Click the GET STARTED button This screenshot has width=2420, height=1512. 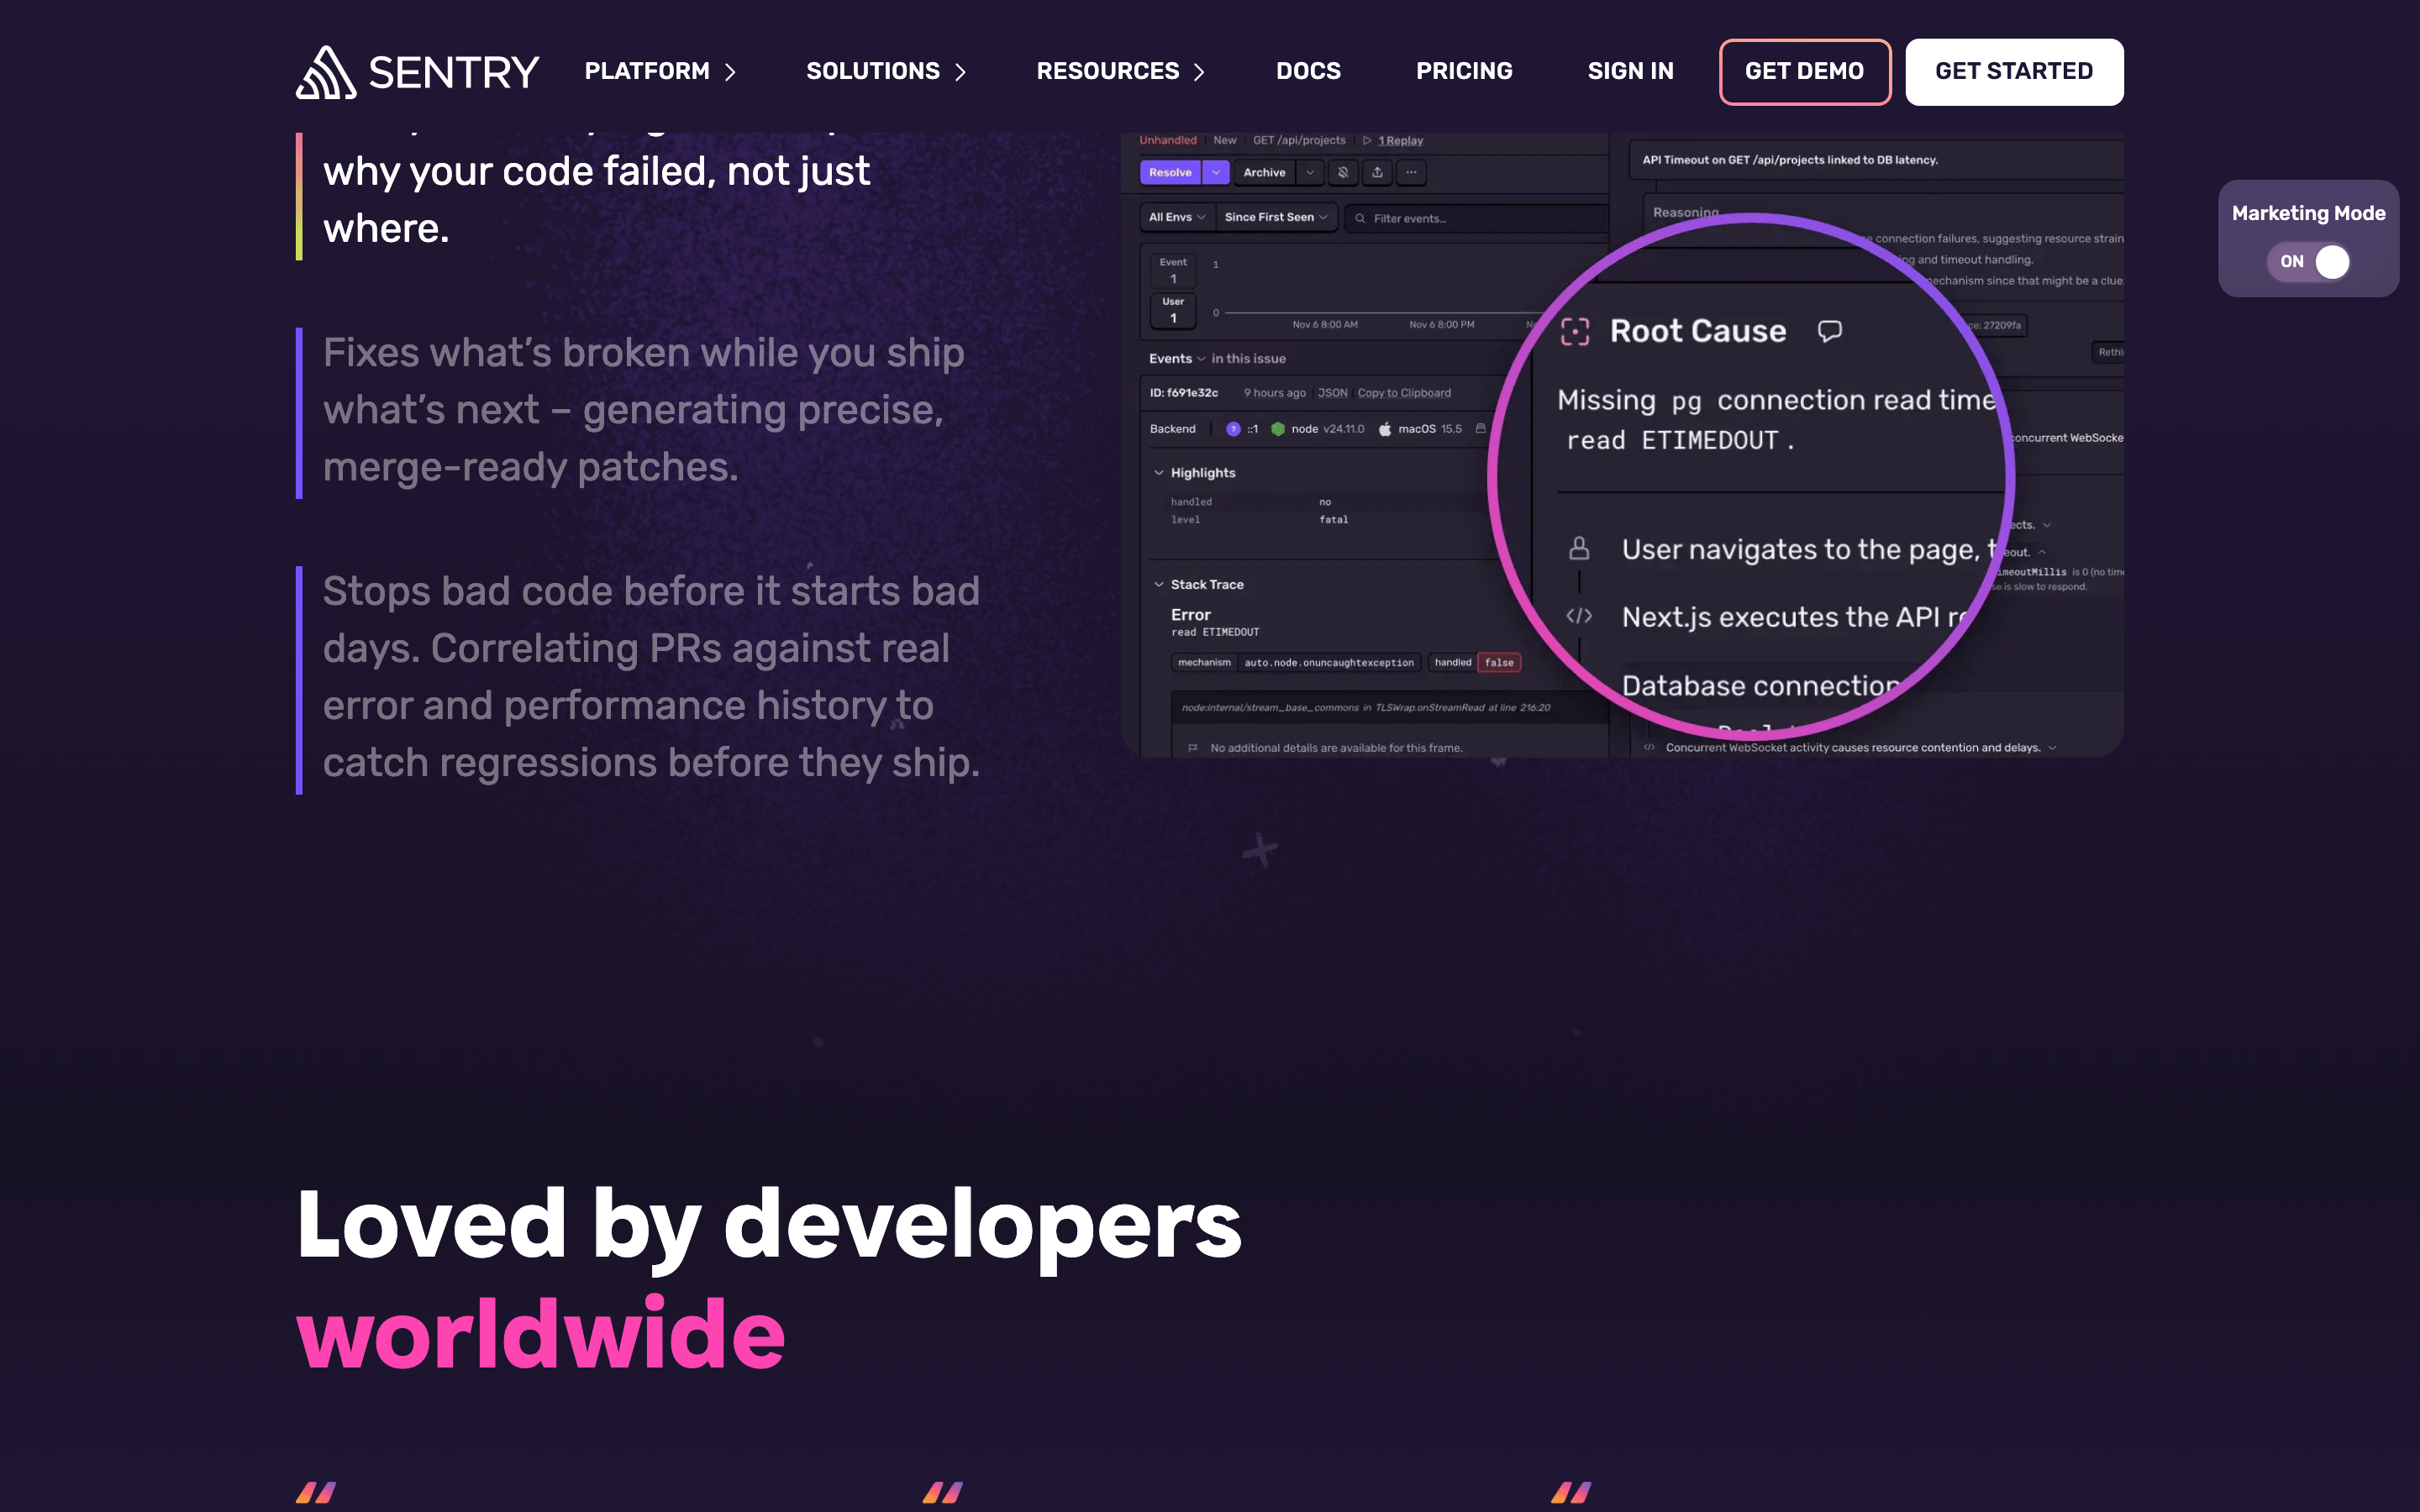click(x=2014, y=72)
